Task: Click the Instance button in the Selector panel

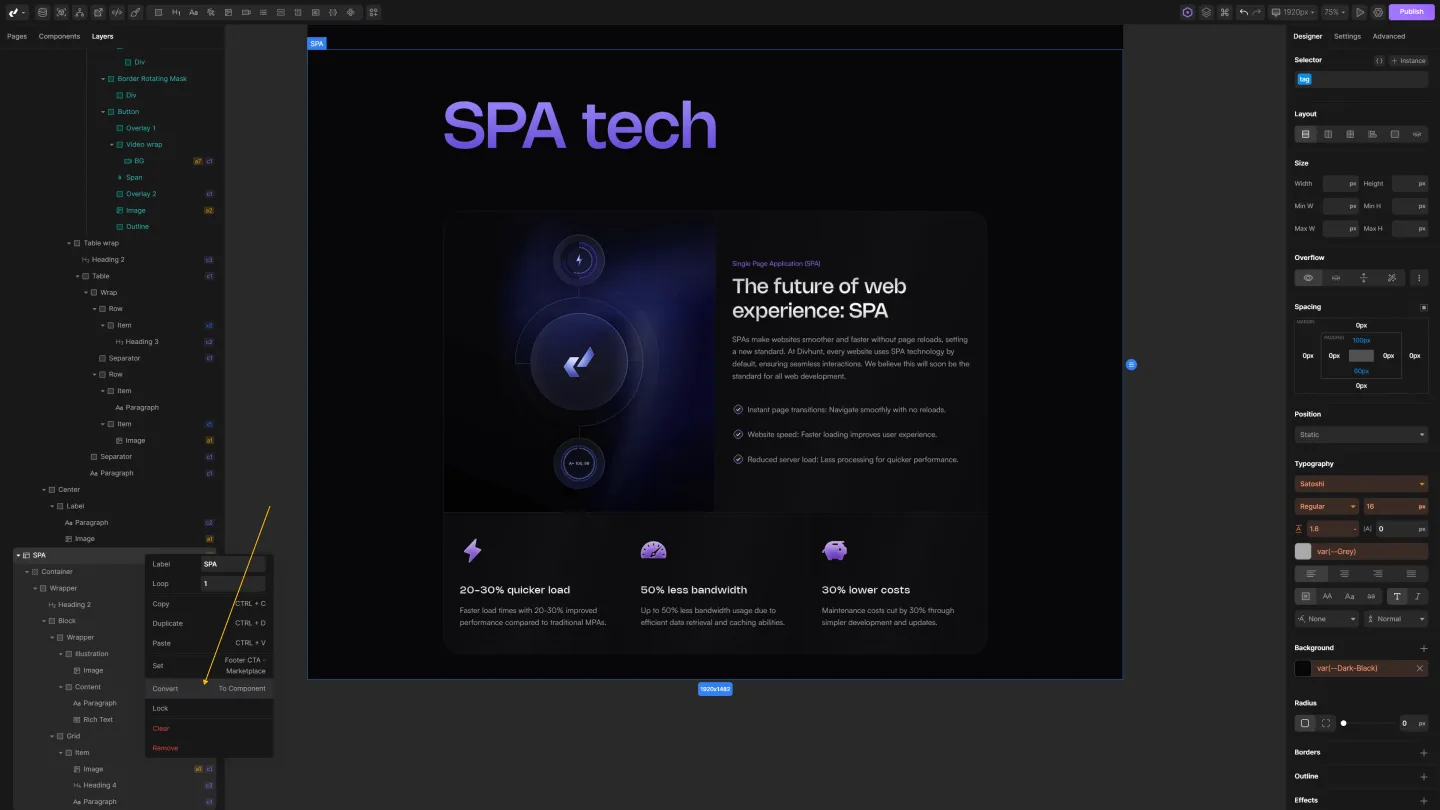Action: tap(1408, 60)
